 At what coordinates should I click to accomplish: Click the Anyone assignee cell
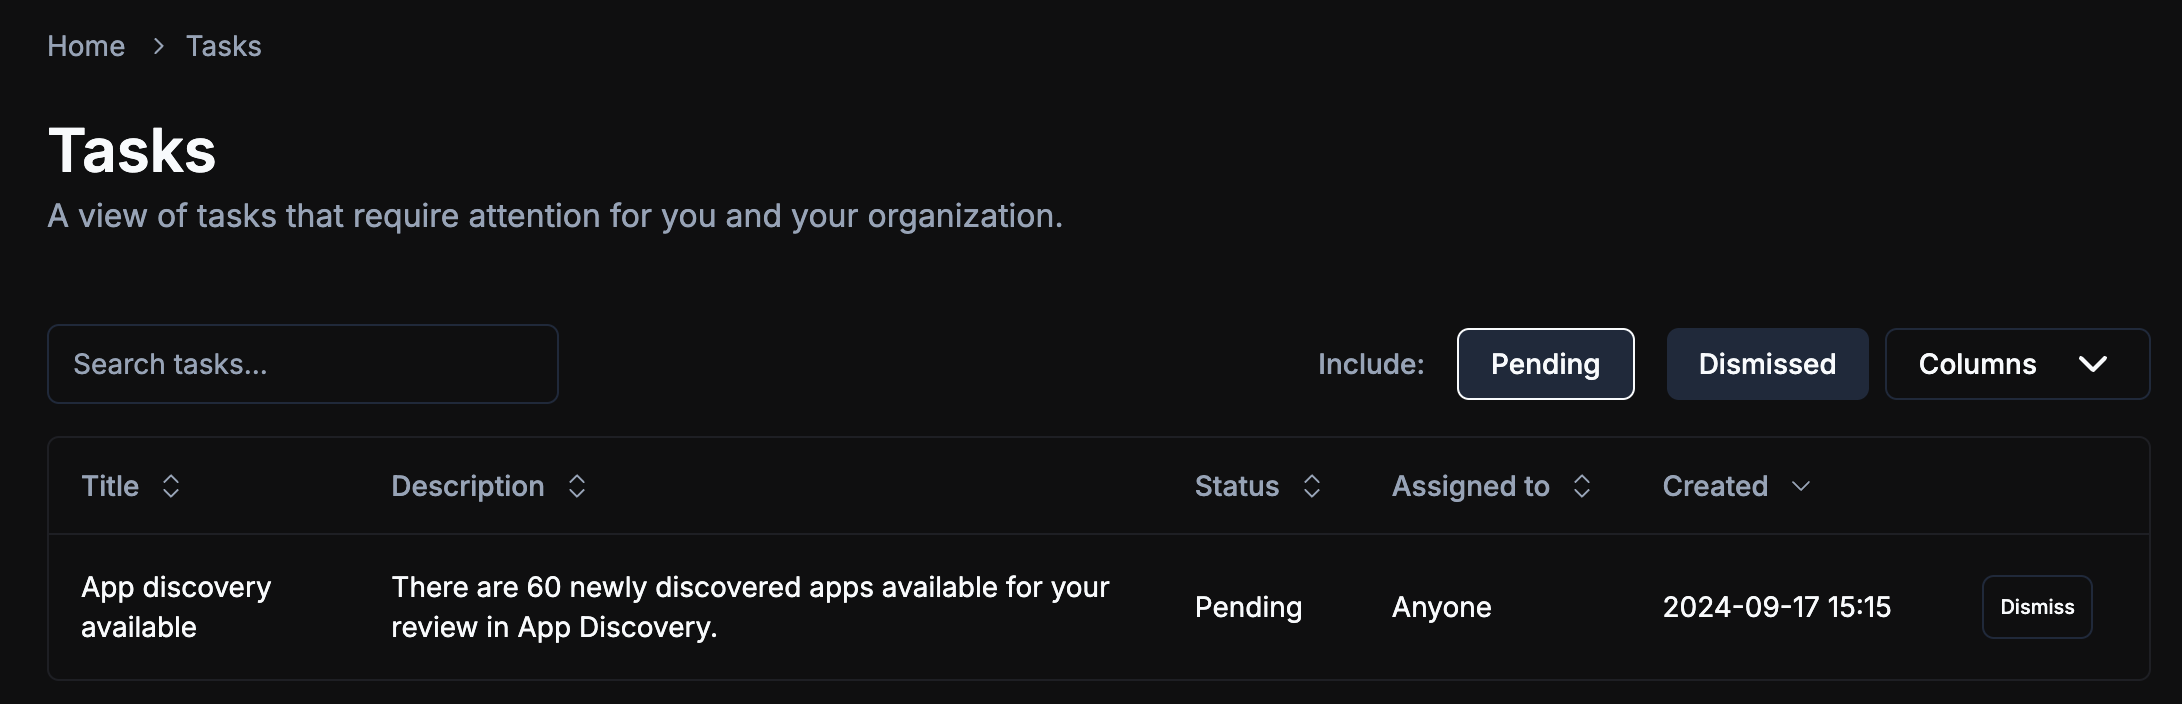point(1441,607)
